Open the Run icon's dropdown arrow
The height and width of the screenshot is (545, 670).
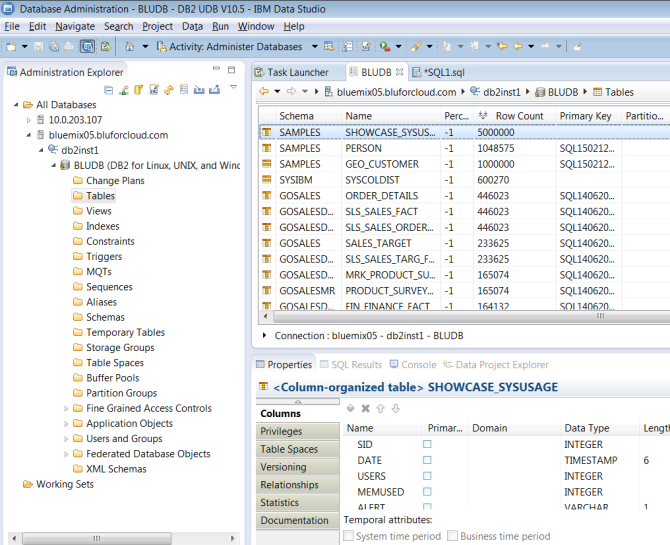pos(398,47)
